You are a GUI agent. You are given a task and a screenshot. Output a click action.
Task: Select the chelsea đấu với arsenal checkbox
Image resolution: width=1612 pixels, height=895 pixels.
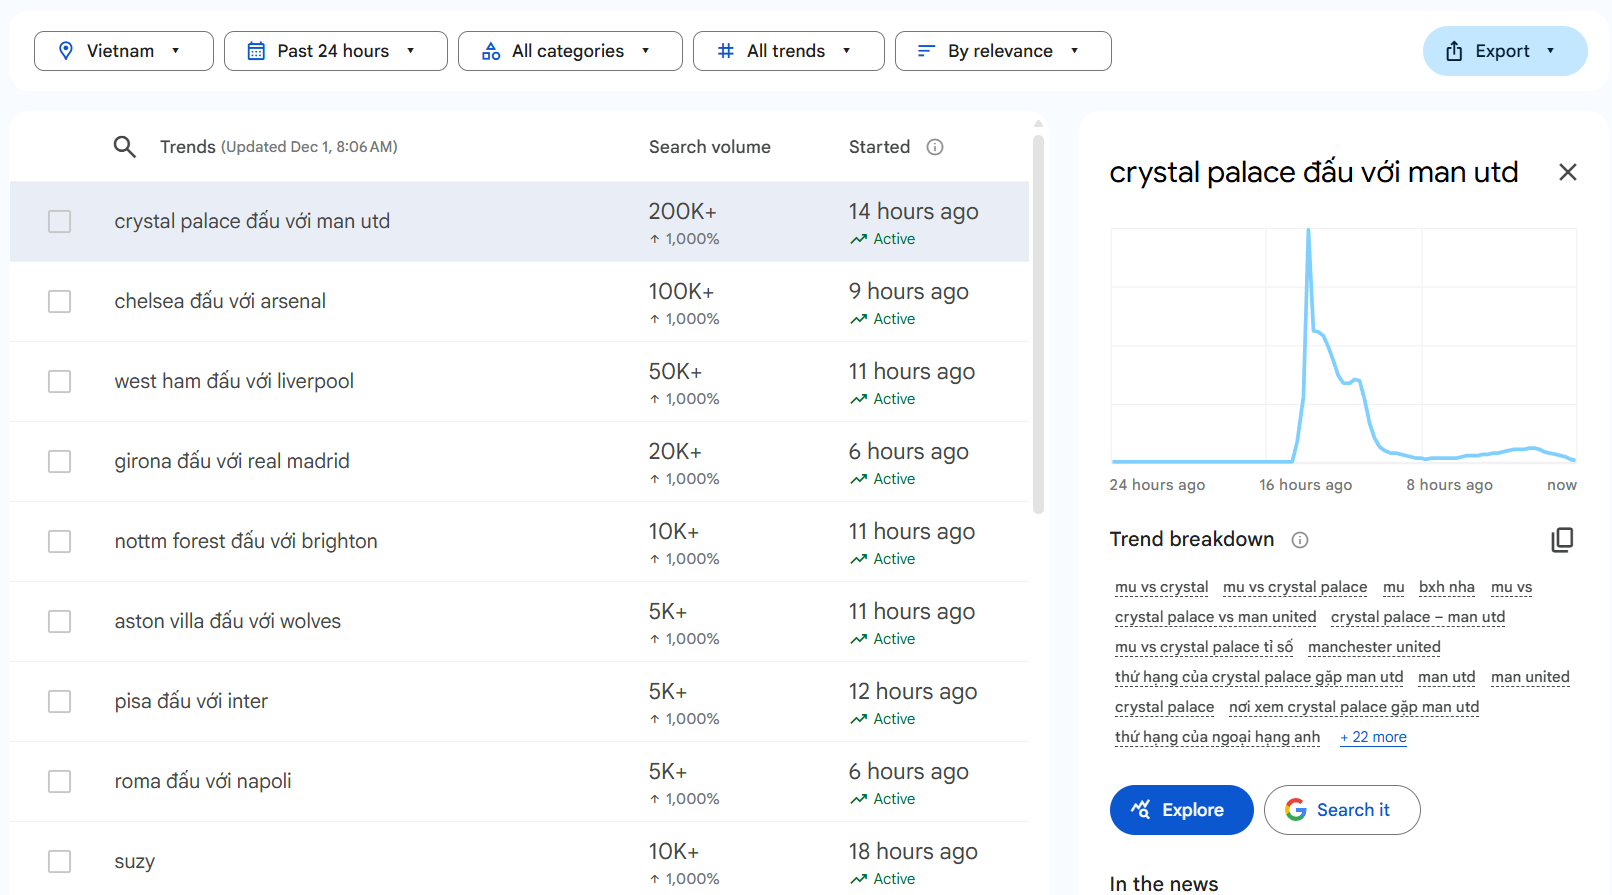pyautogui.click(x=60, y=301)
